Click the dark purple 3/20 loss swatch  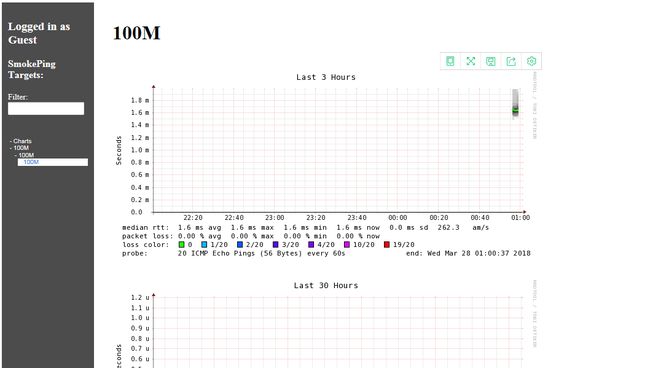click(x=275, y=245)
